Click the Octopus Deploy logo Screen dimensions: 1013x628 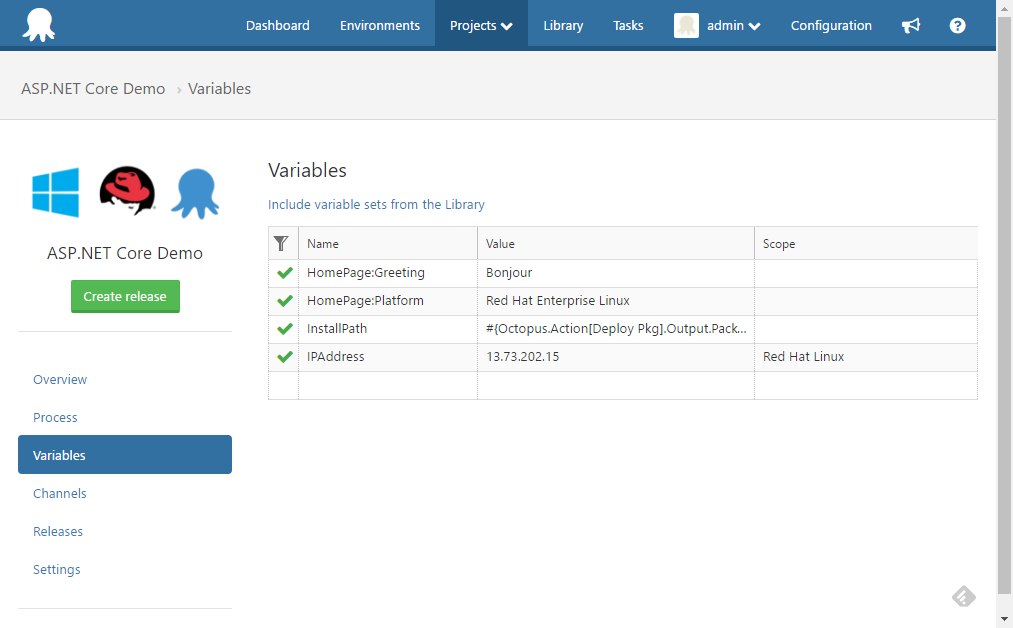[x=39, y=24]
